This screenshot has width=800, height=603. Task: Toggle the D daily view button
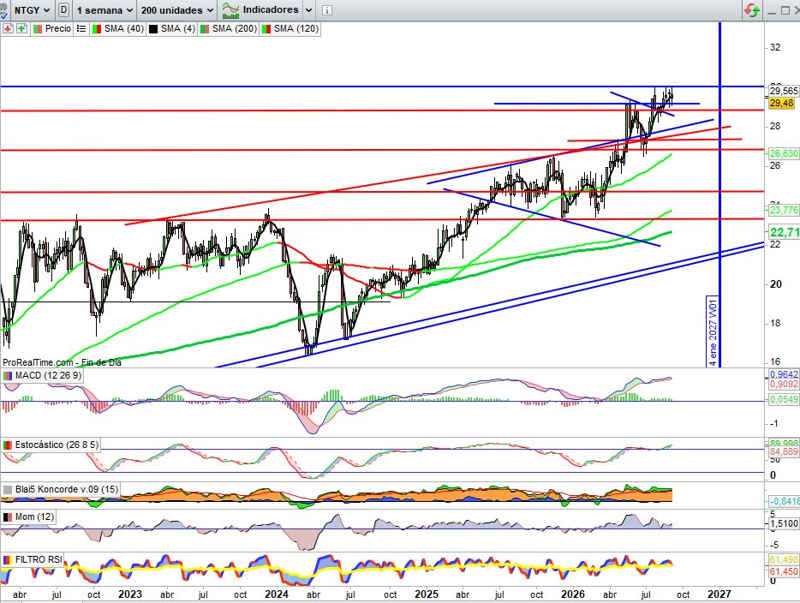point(63,10)
